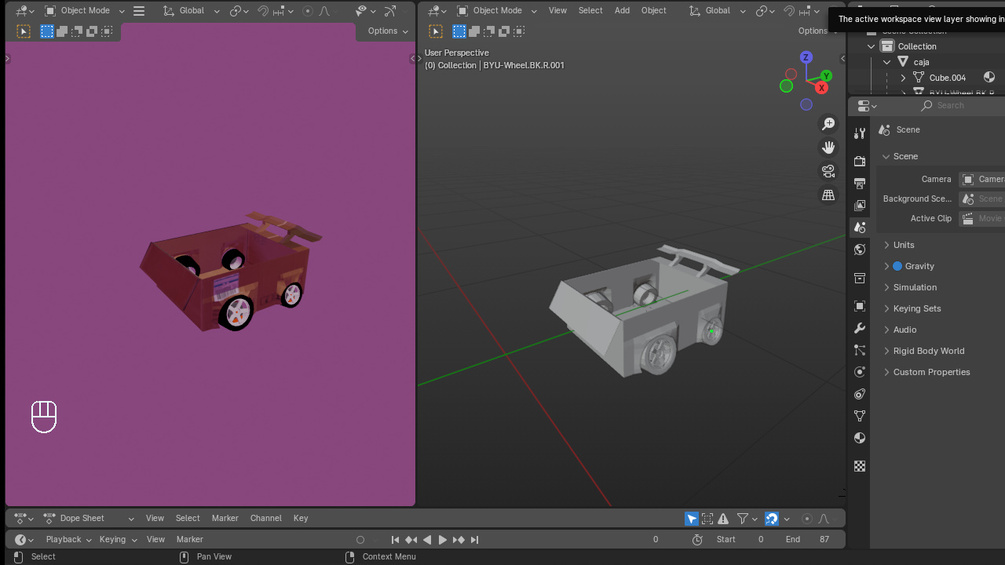The image size is (1005, 565).
Task: Click the zoom magnifier viewport icon
Action: (828, 124)
